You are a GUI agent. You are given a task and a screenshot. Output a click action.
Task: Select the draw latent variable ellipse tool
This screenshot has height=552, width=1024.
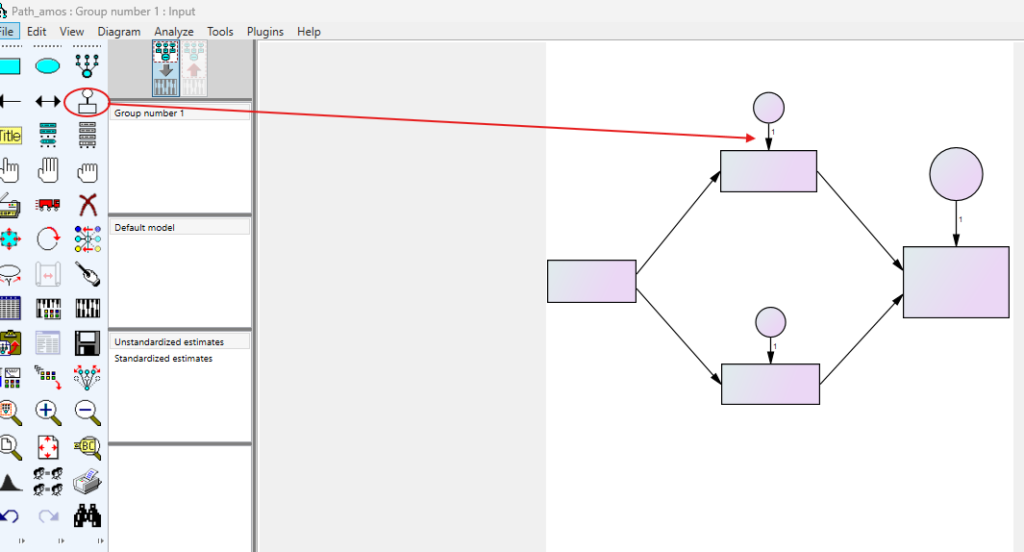(48, 66)
